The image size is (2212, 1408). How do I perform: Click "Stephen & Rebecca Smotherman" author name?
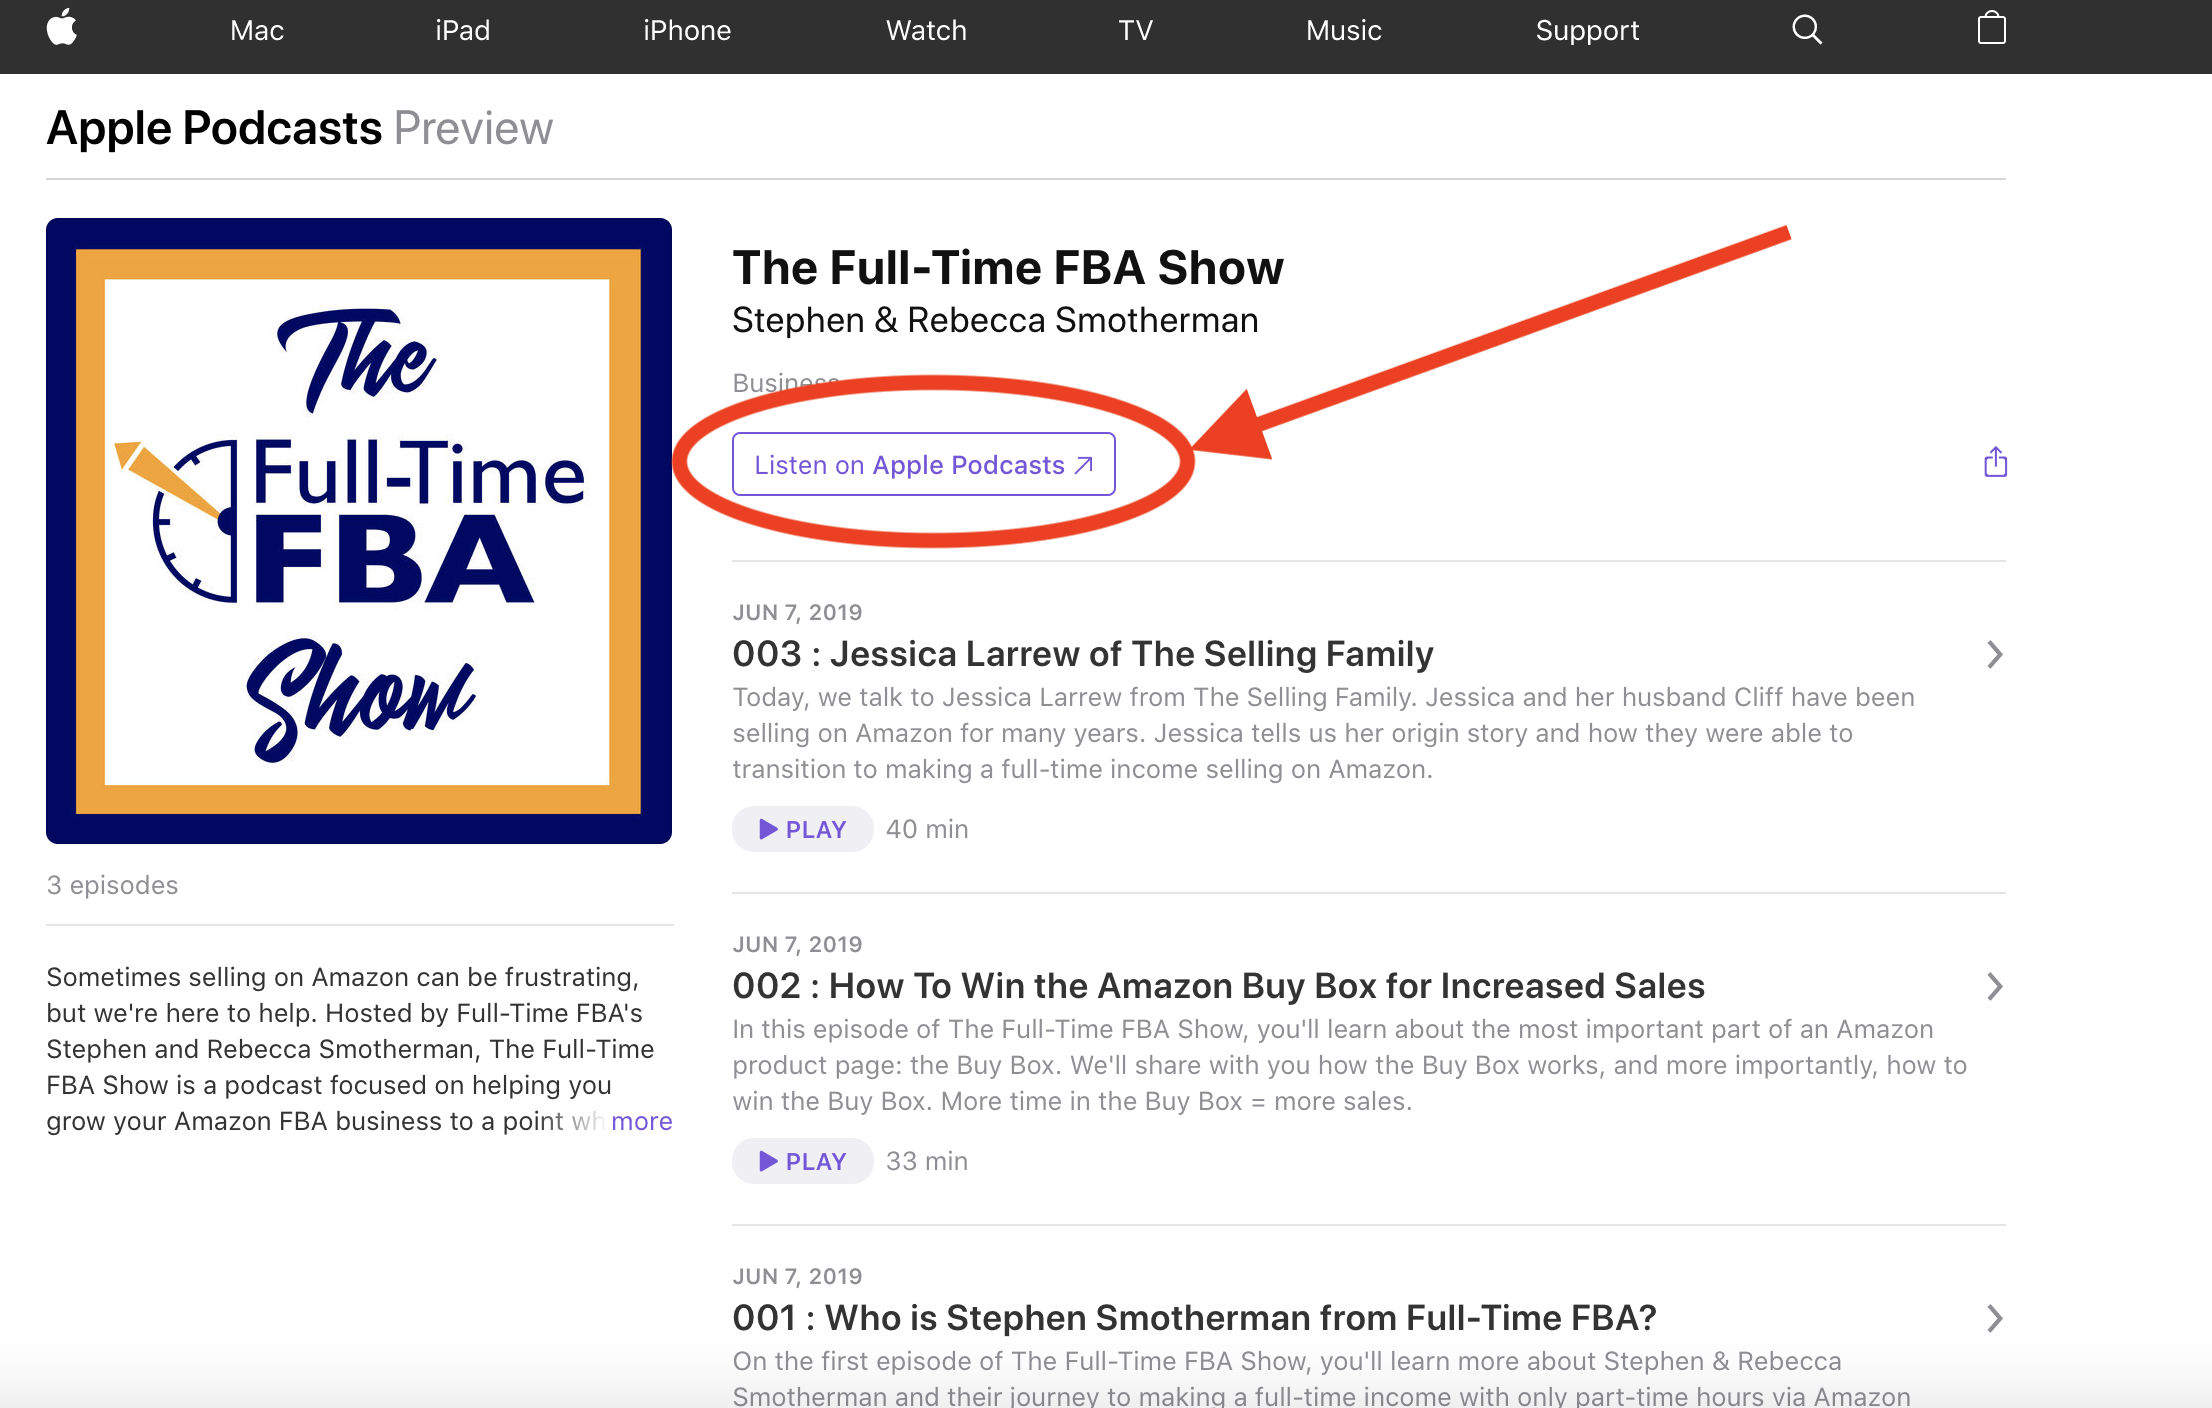(x=995, y=321)
